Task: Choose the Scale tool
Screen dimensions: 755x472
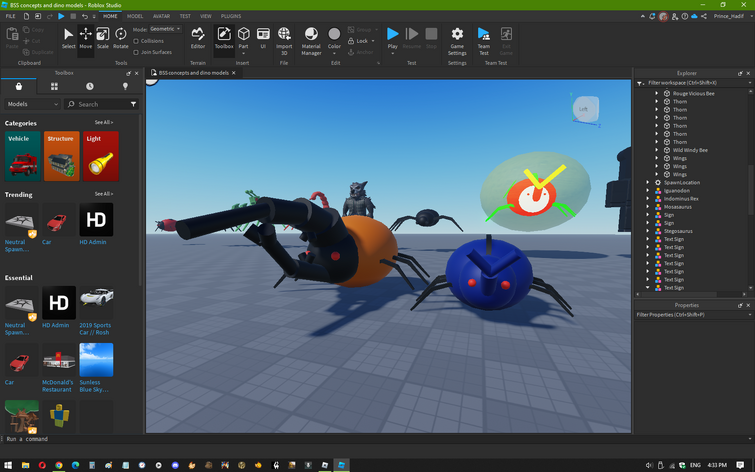Action: point(103,38)
